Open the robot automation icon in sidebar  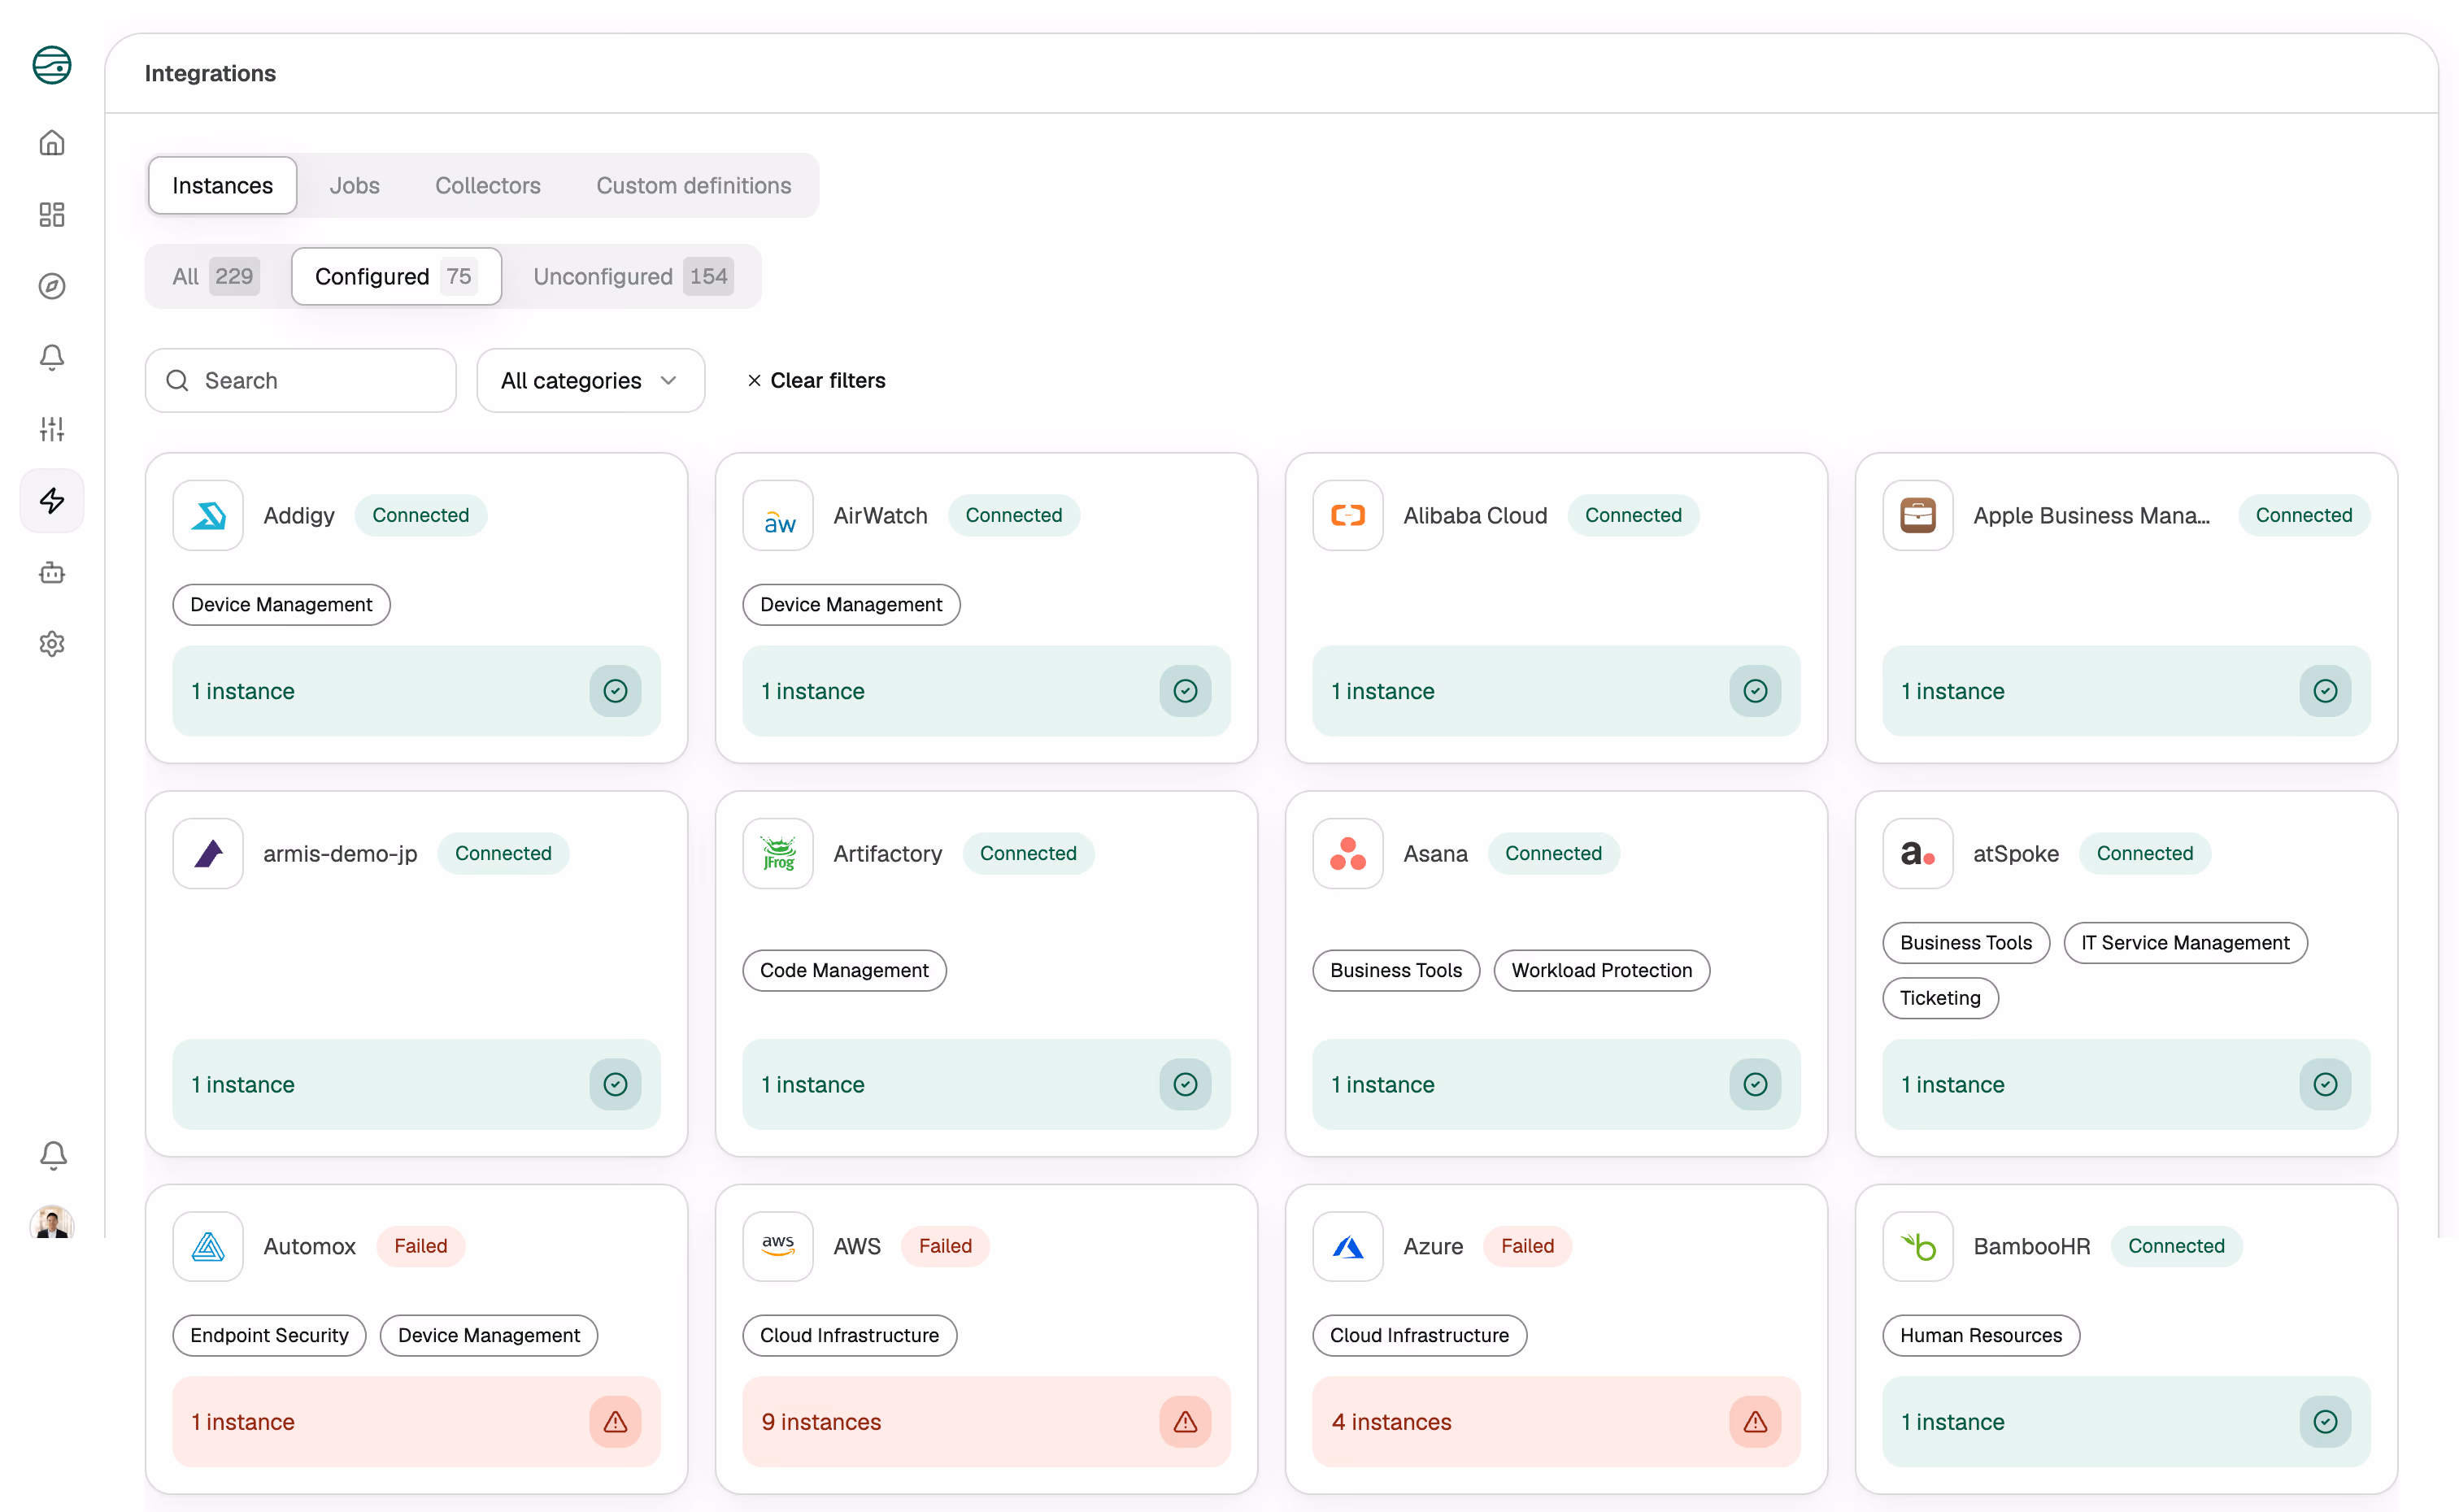pyautogui.click(x=52, y=572)
